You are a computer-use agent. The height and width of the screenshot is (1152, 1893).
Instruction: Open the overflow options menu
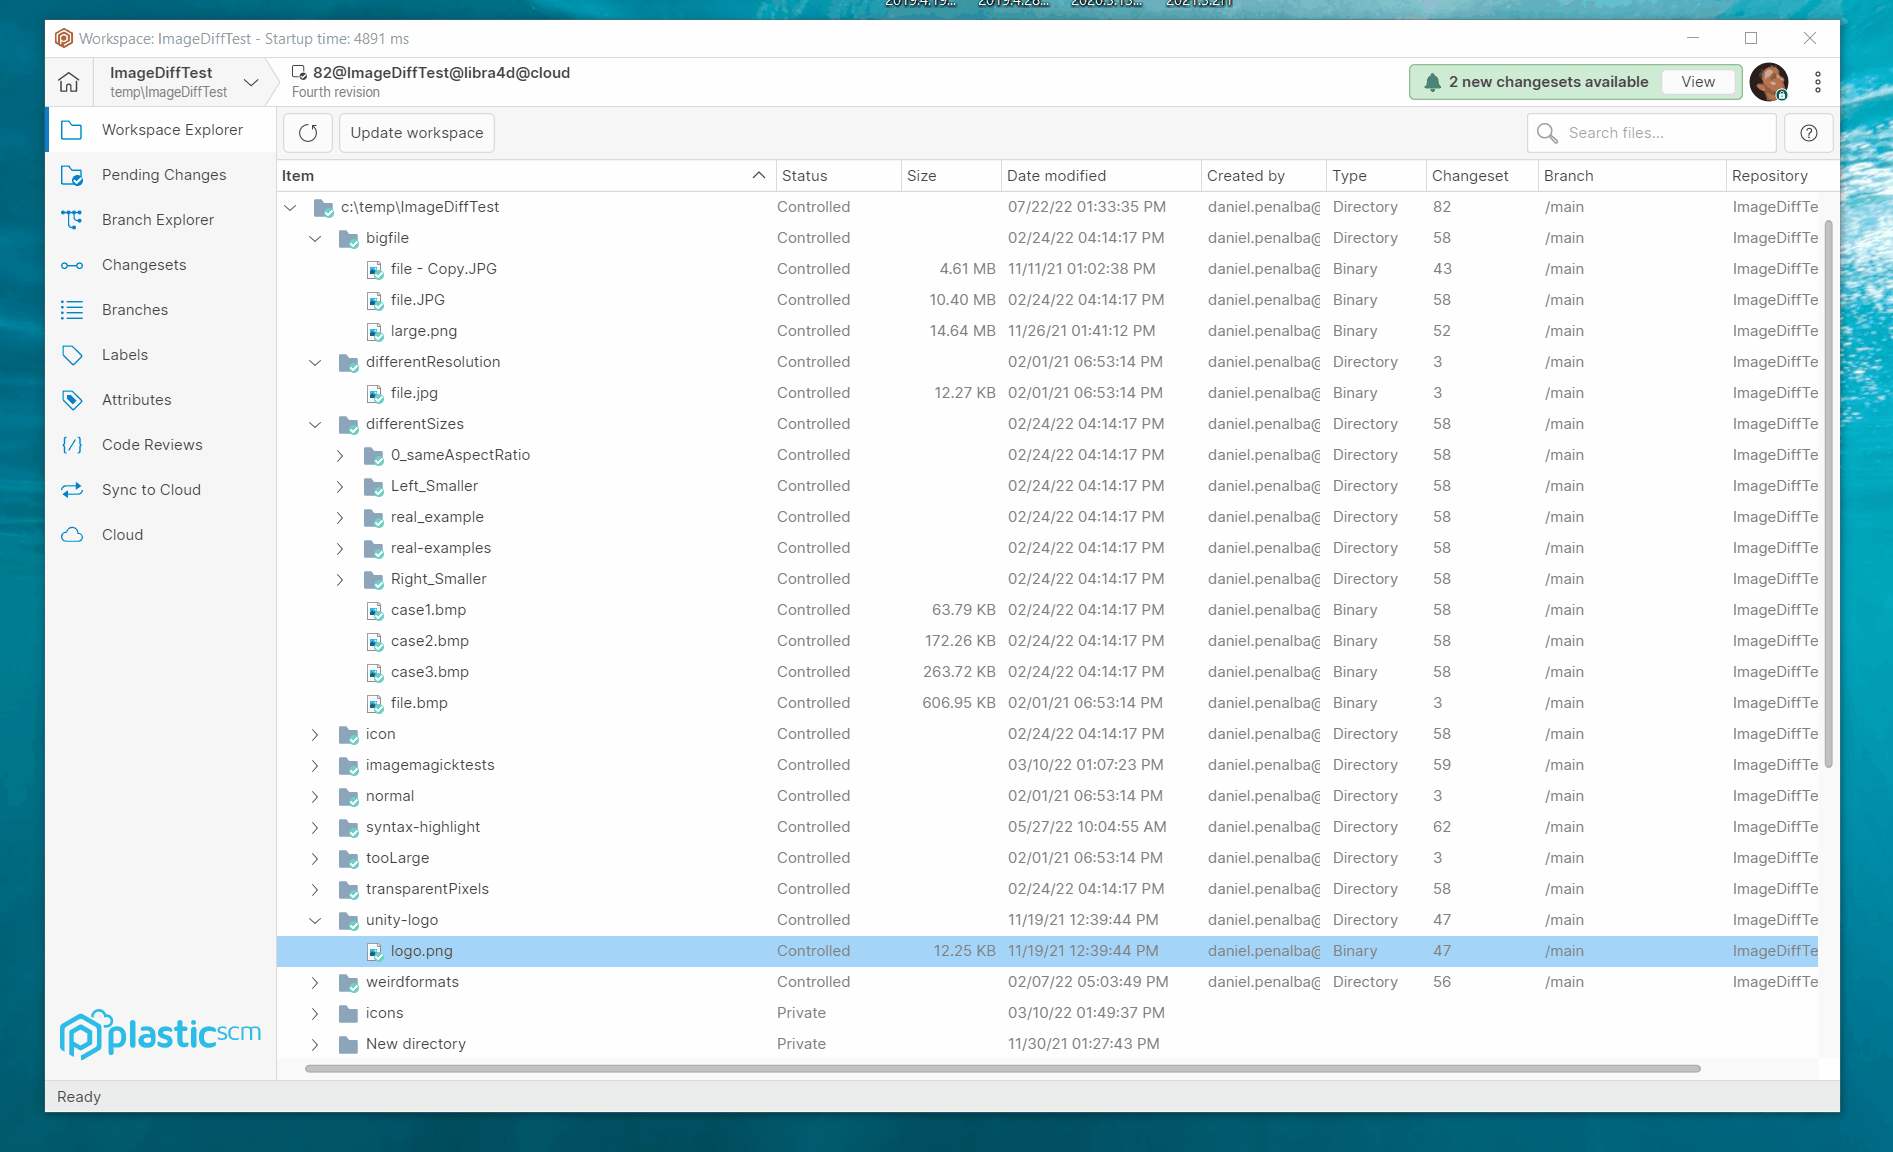click(1818, 82)
